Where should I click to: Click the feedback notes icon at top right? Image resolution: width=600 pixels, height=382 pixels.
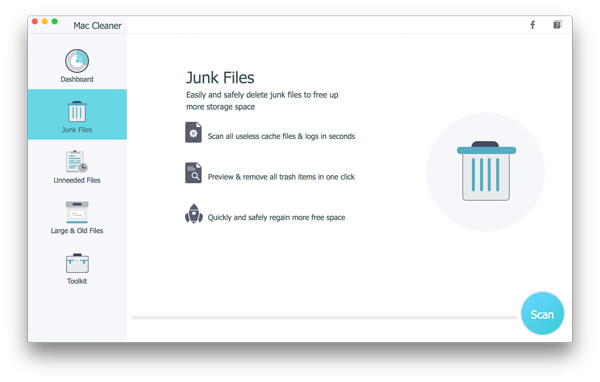557,25
